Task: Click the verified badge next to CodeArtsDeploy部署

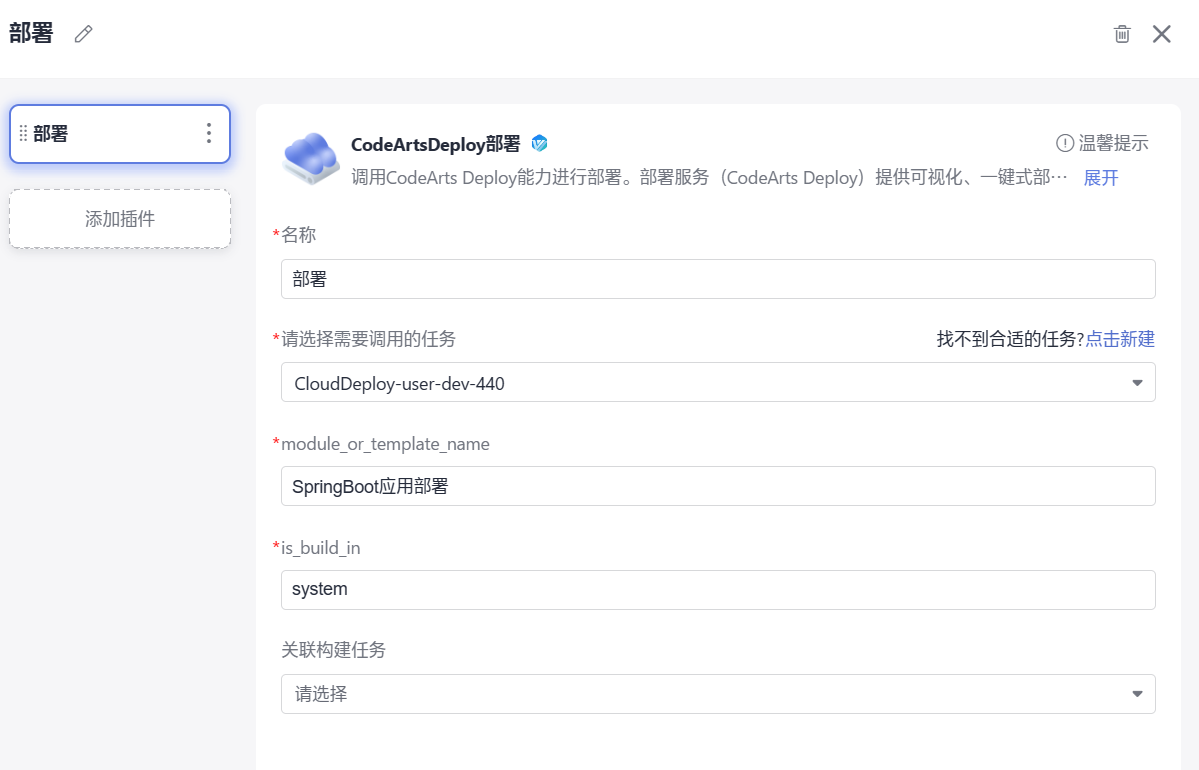Action: pos(539,143)
